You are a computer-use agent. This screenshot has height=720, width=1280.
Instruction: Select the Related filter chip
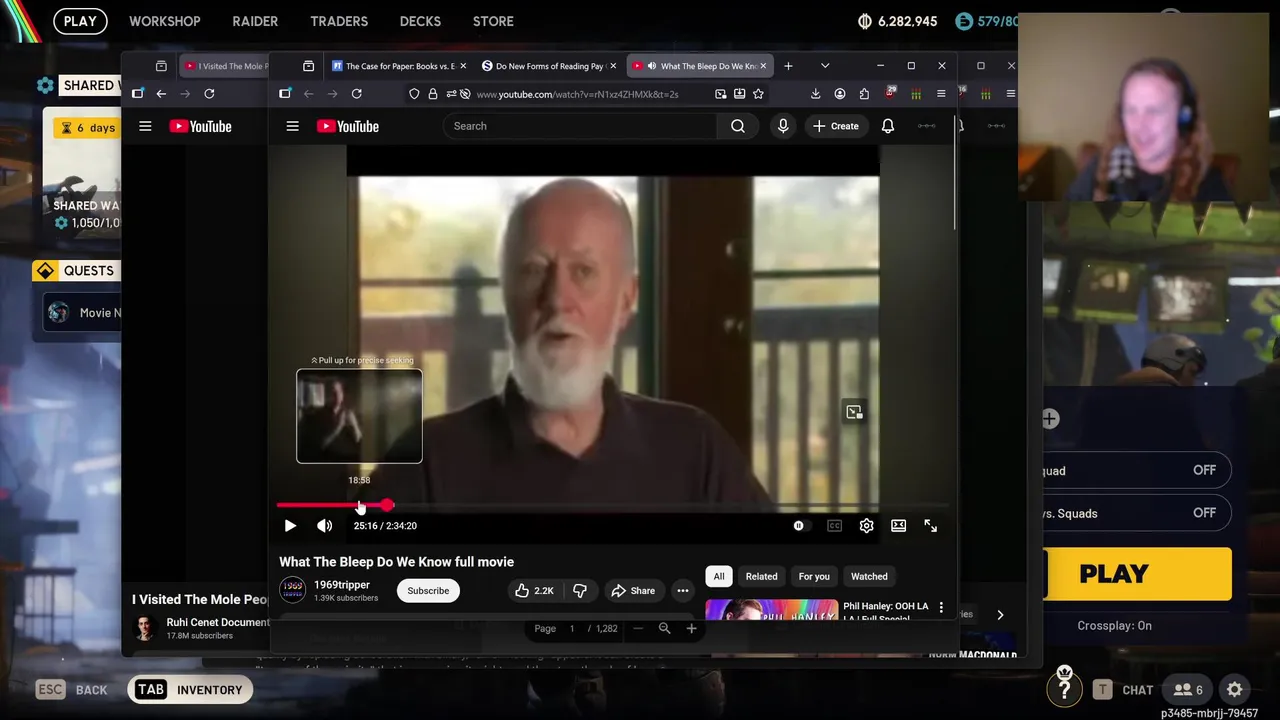click(761, 576)
